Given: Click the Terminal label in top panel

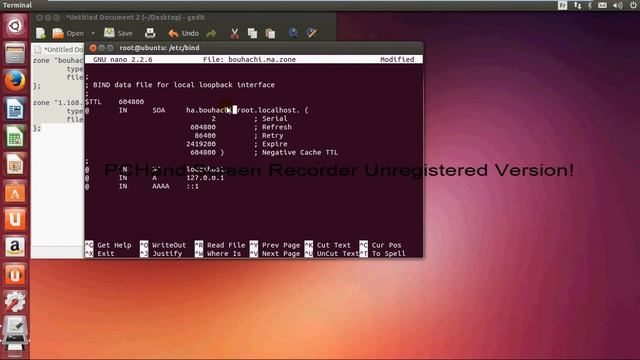Looking at the screenshot, I should [17, 5].
